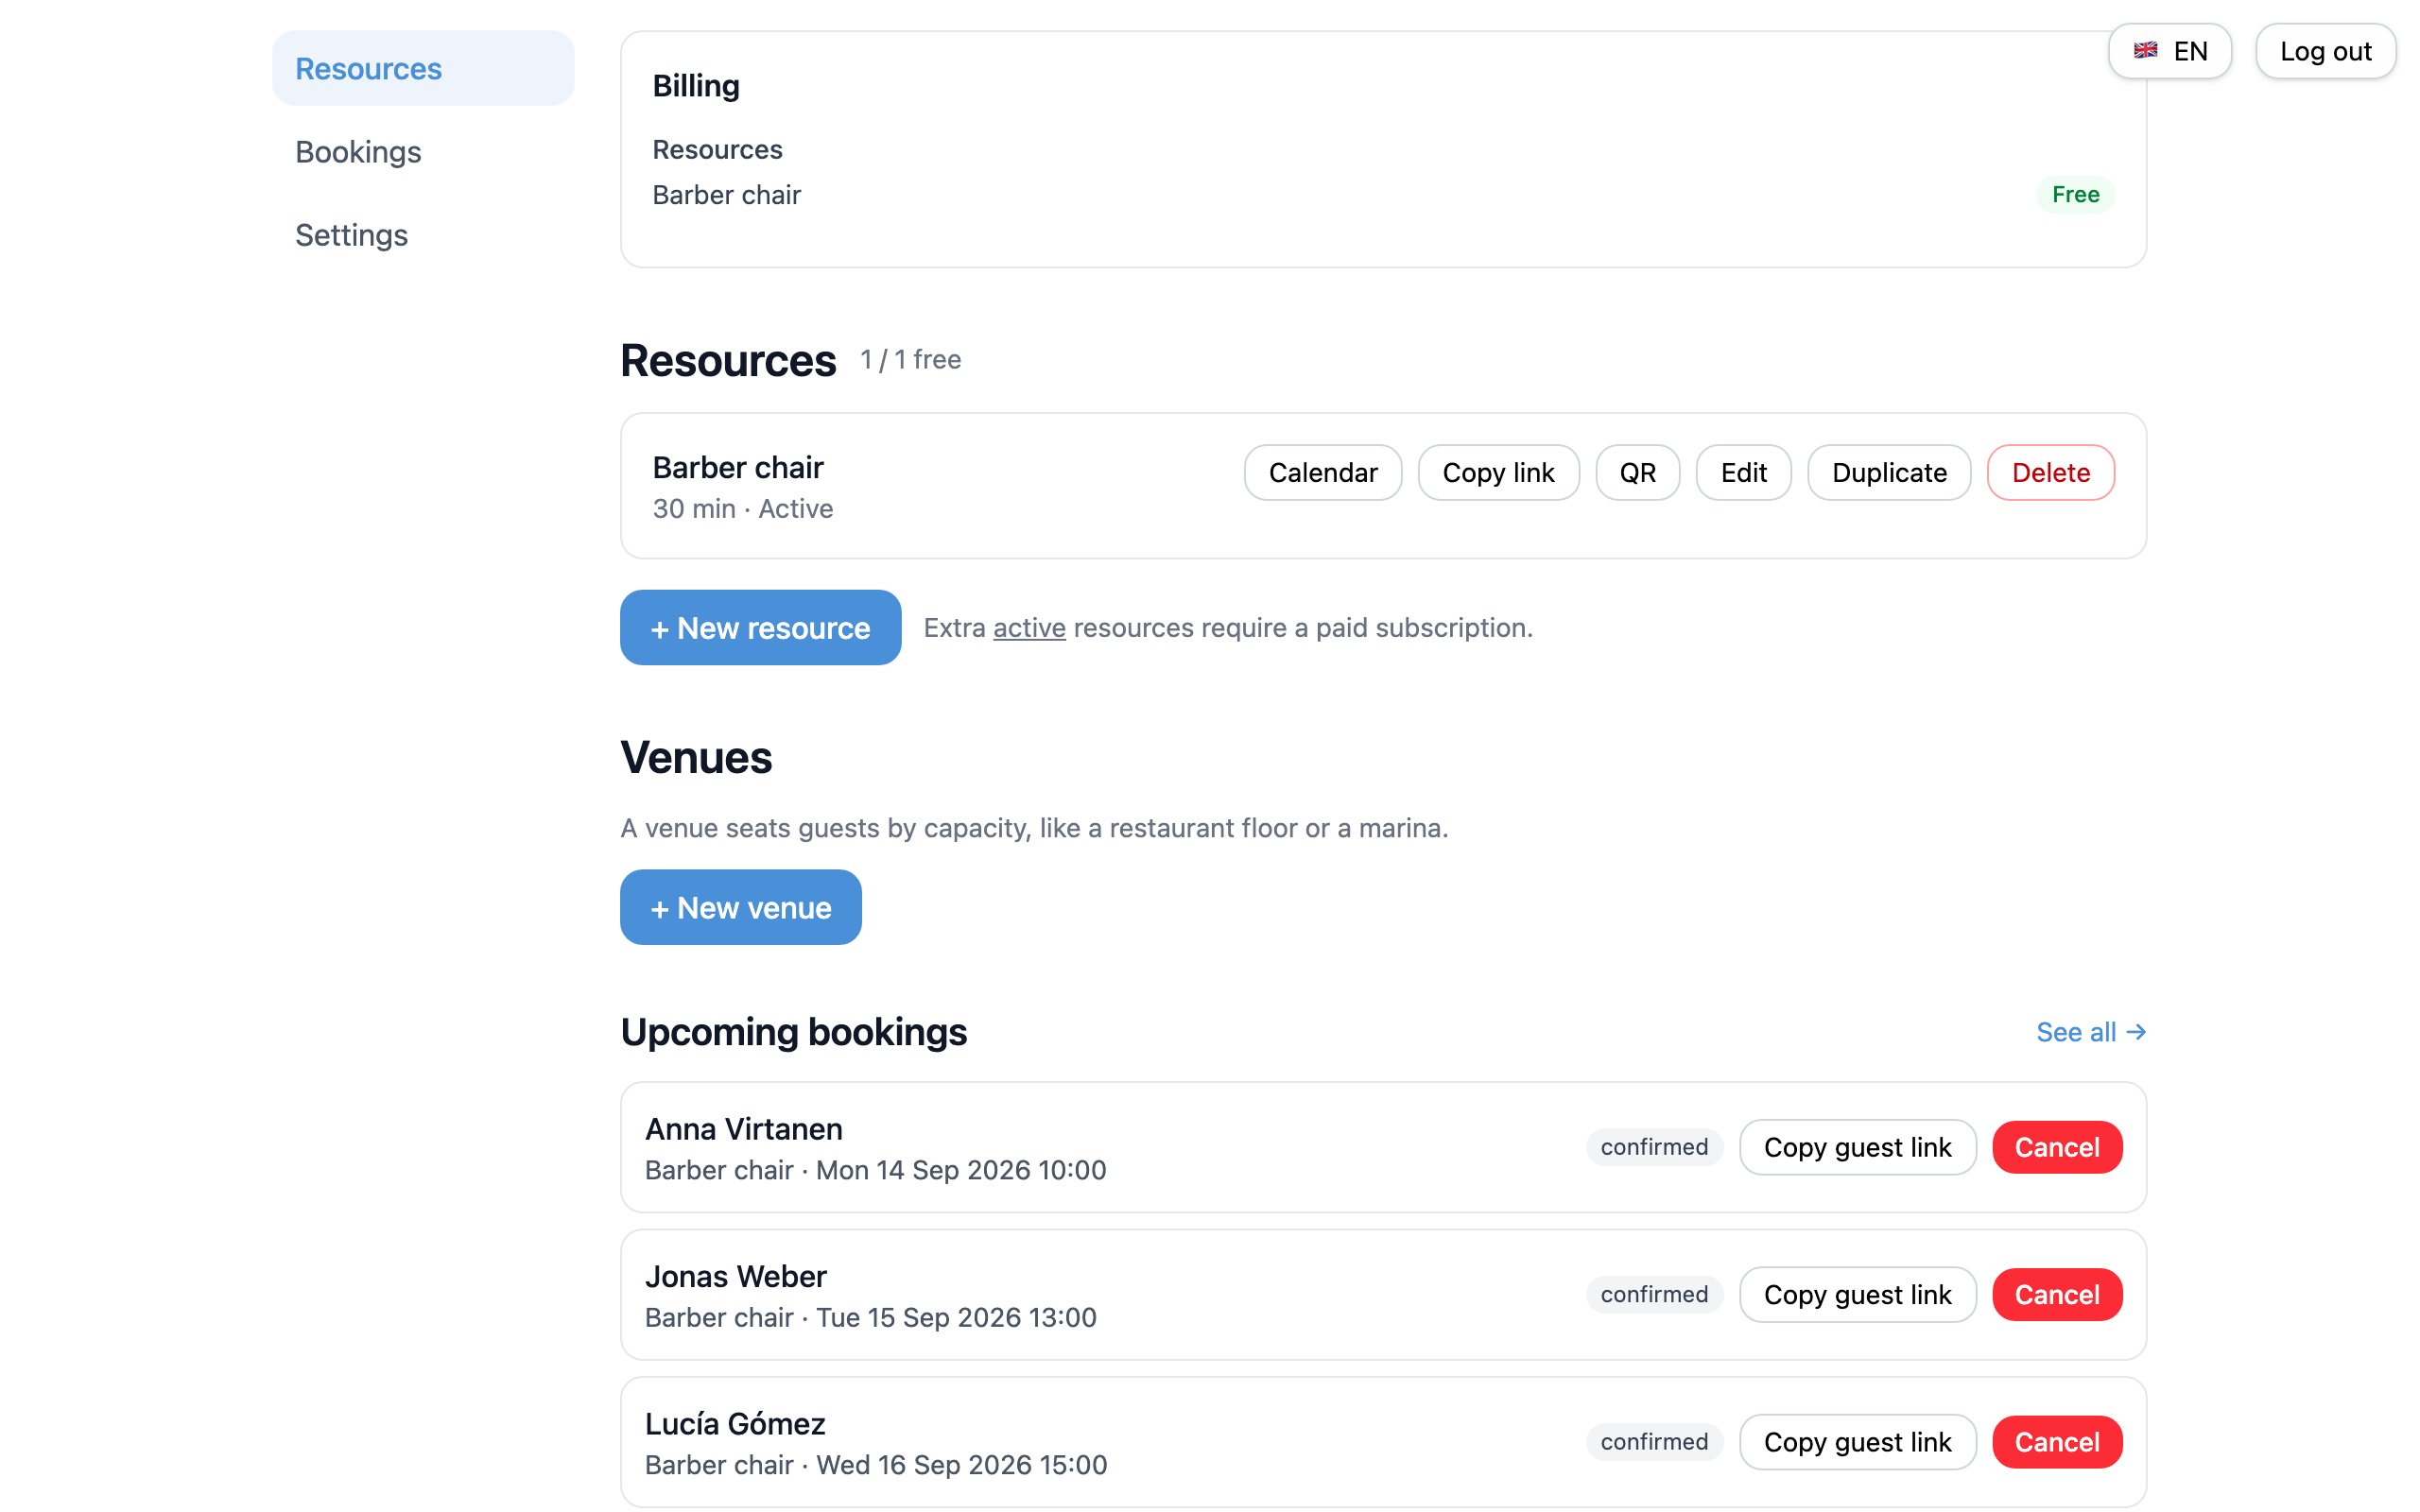Open the EN language selector
2420x1512 pixels.
(x=2169, y=51)
